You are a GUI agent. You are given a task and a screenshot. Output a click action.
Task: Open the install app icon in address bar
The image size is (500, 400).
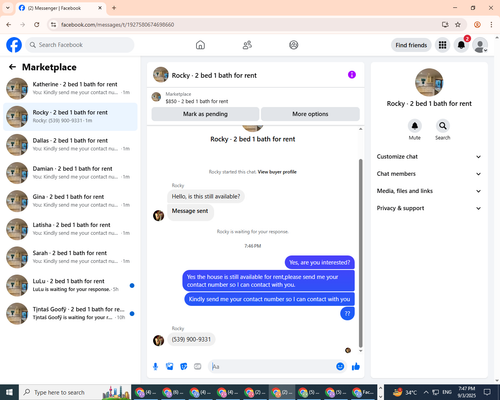(445, 25)
